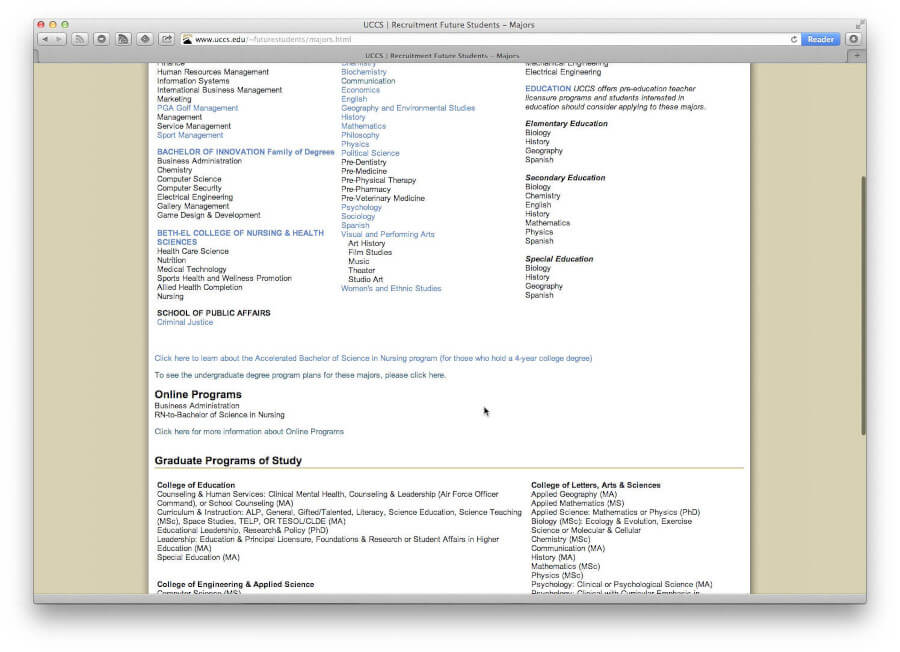Follow the Biochemistry link

click(x=364, y=72)
